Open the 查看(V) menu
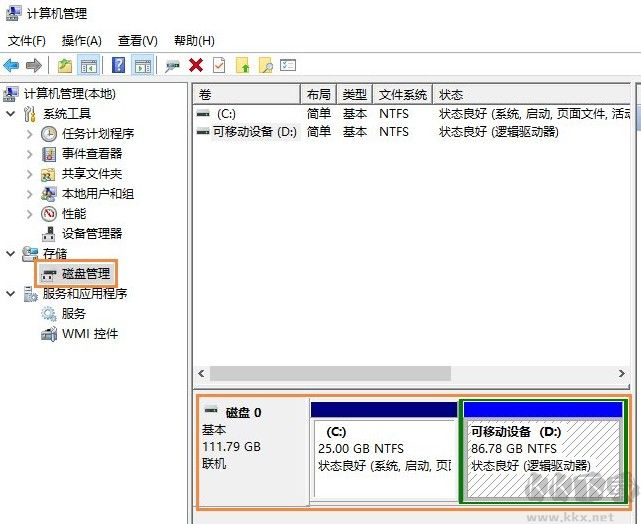 click(x=137, y=40)
